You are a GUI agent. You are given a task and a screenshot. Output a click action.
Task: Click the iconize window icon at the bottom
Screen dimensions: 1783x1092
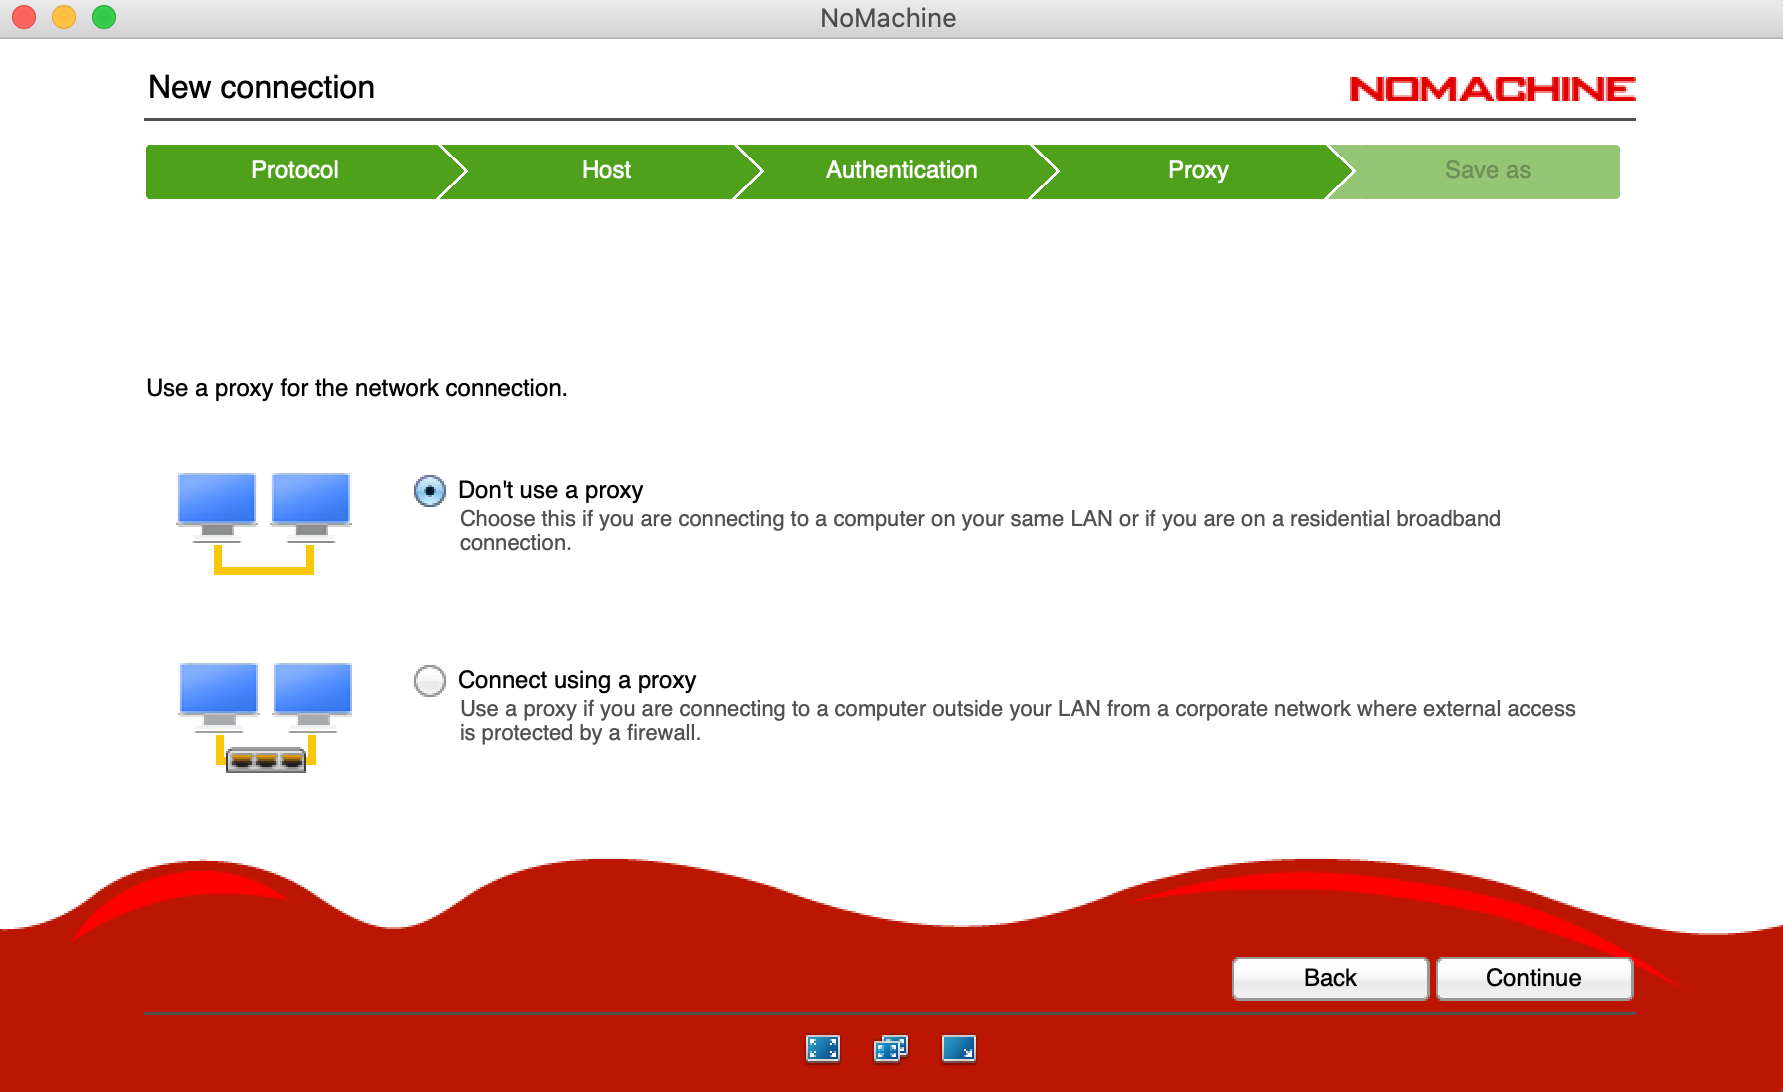click(x=958, y=1048)
